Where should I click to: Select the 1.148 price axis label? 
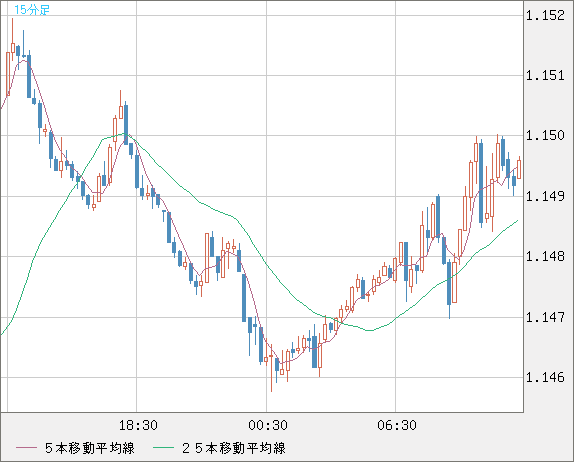(x=545, y=256)
